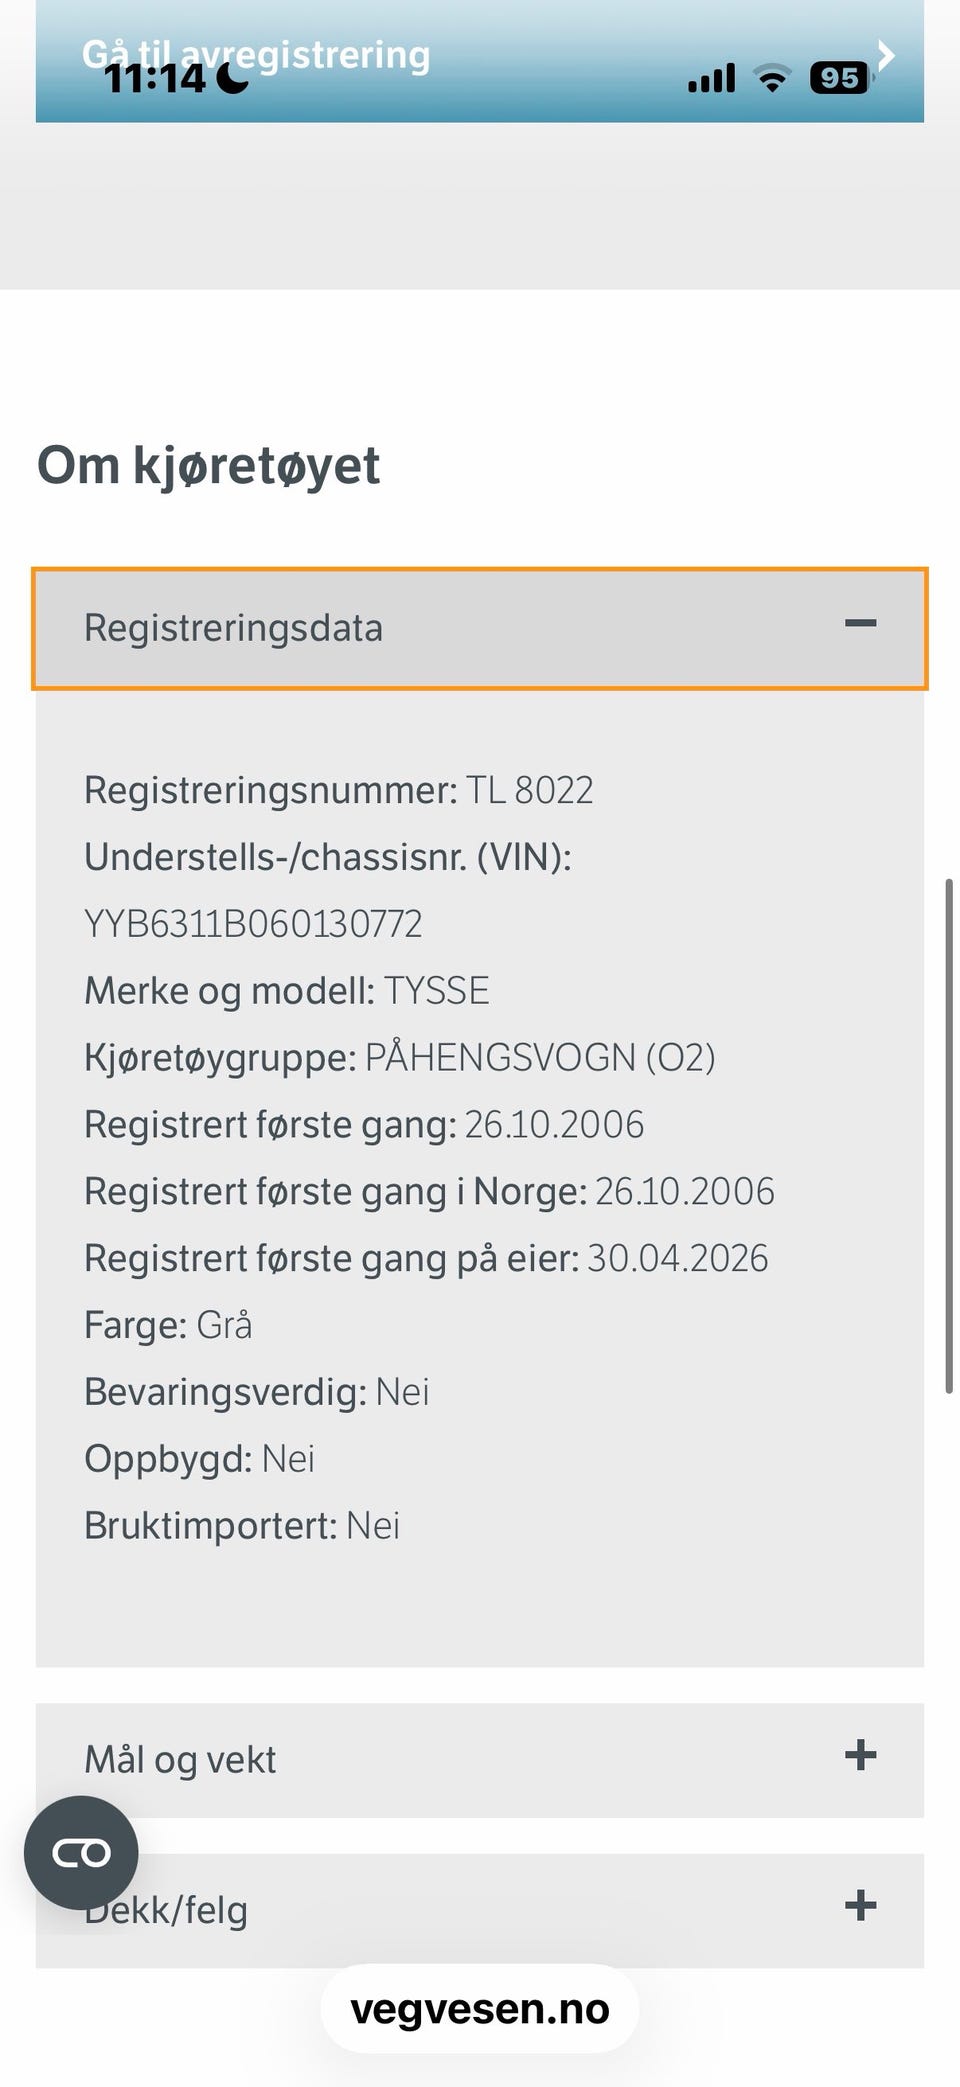Tap the battery indicator in status bar

[x=840, y=78]
